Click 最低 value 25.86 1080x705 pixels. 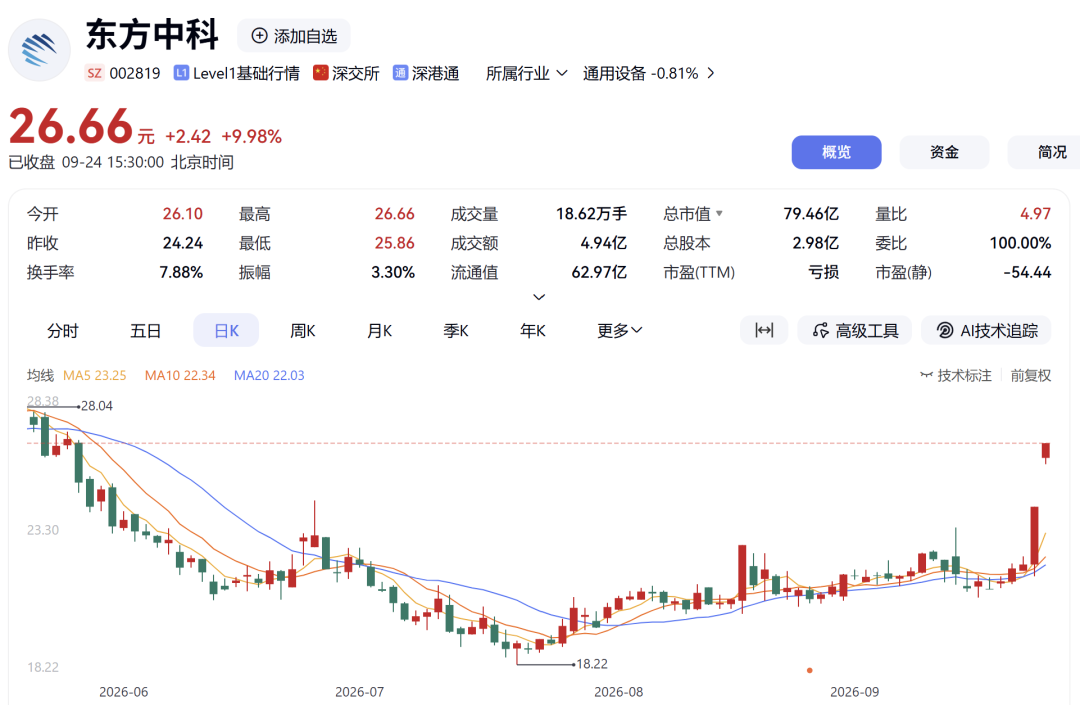click(x=395, y=243)
